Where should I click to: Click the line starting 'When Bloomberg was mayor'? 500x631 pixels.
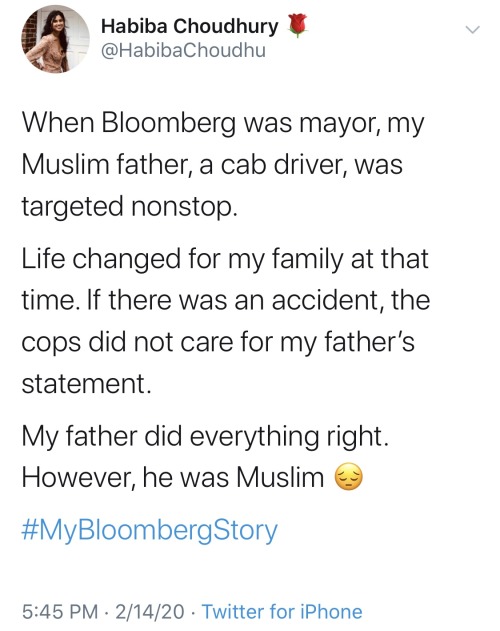click(x=223, y=124)
